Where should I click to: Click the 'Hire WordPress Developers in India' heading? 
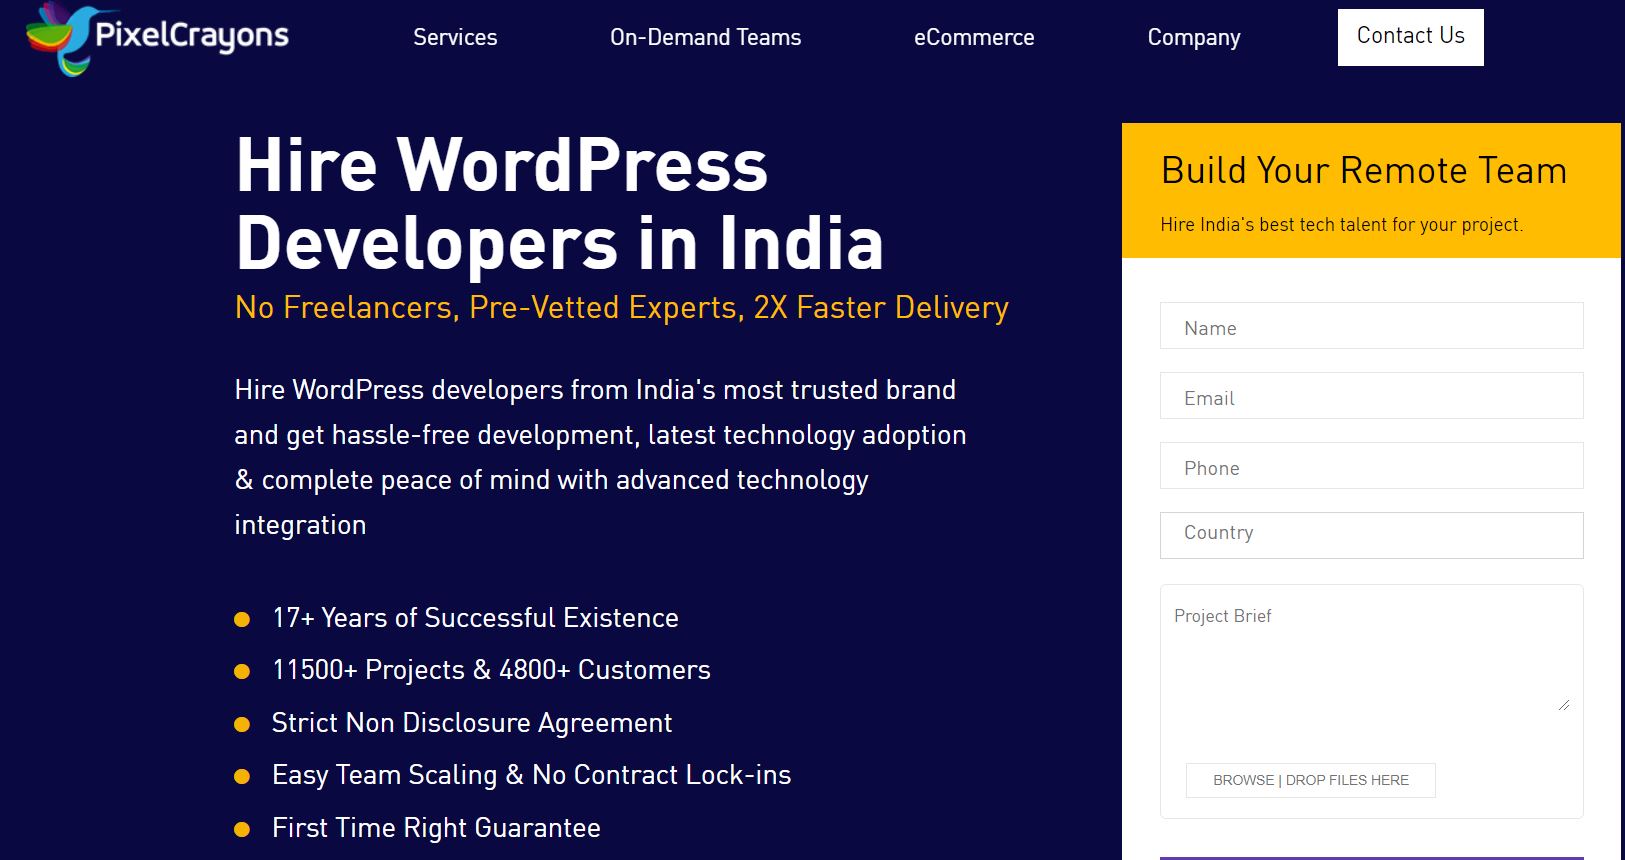(560, 204)
